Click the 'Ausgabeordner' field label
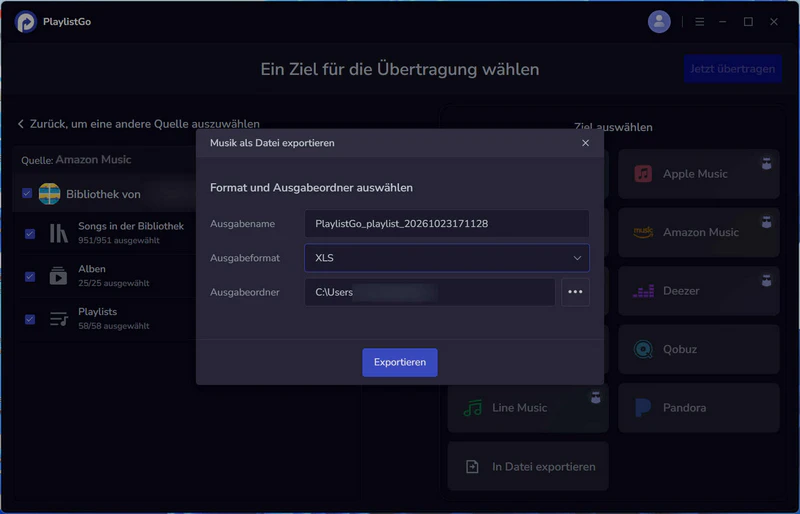This screenshot has width=800, height=514. pyautogui.click(x=245, y=292)
